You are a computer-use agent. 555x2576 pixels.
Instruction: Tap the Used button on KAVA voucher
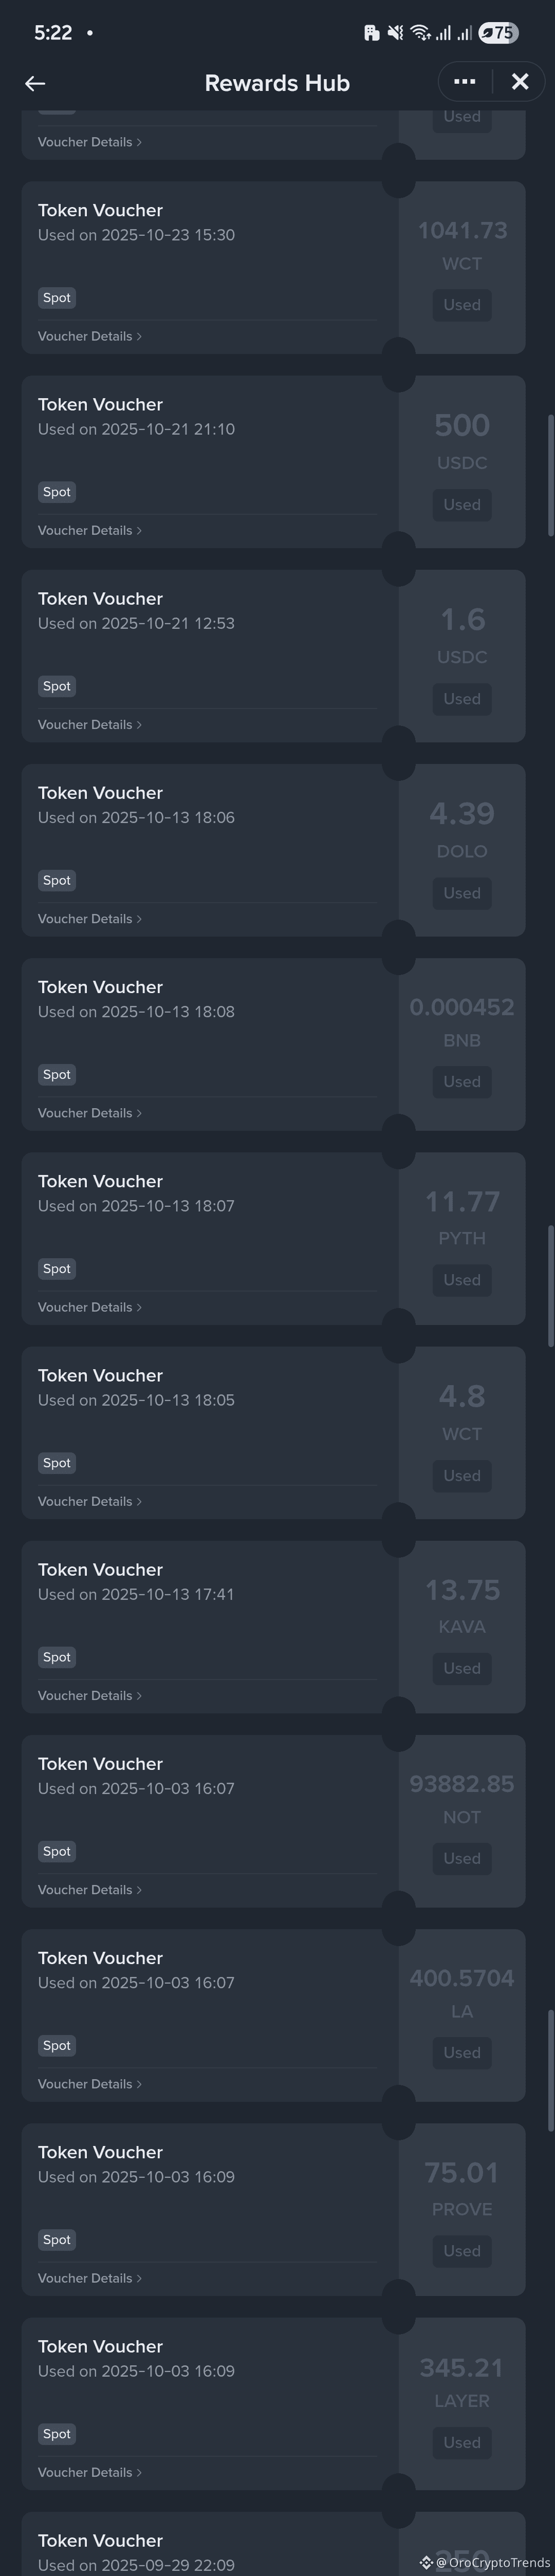461,1668
